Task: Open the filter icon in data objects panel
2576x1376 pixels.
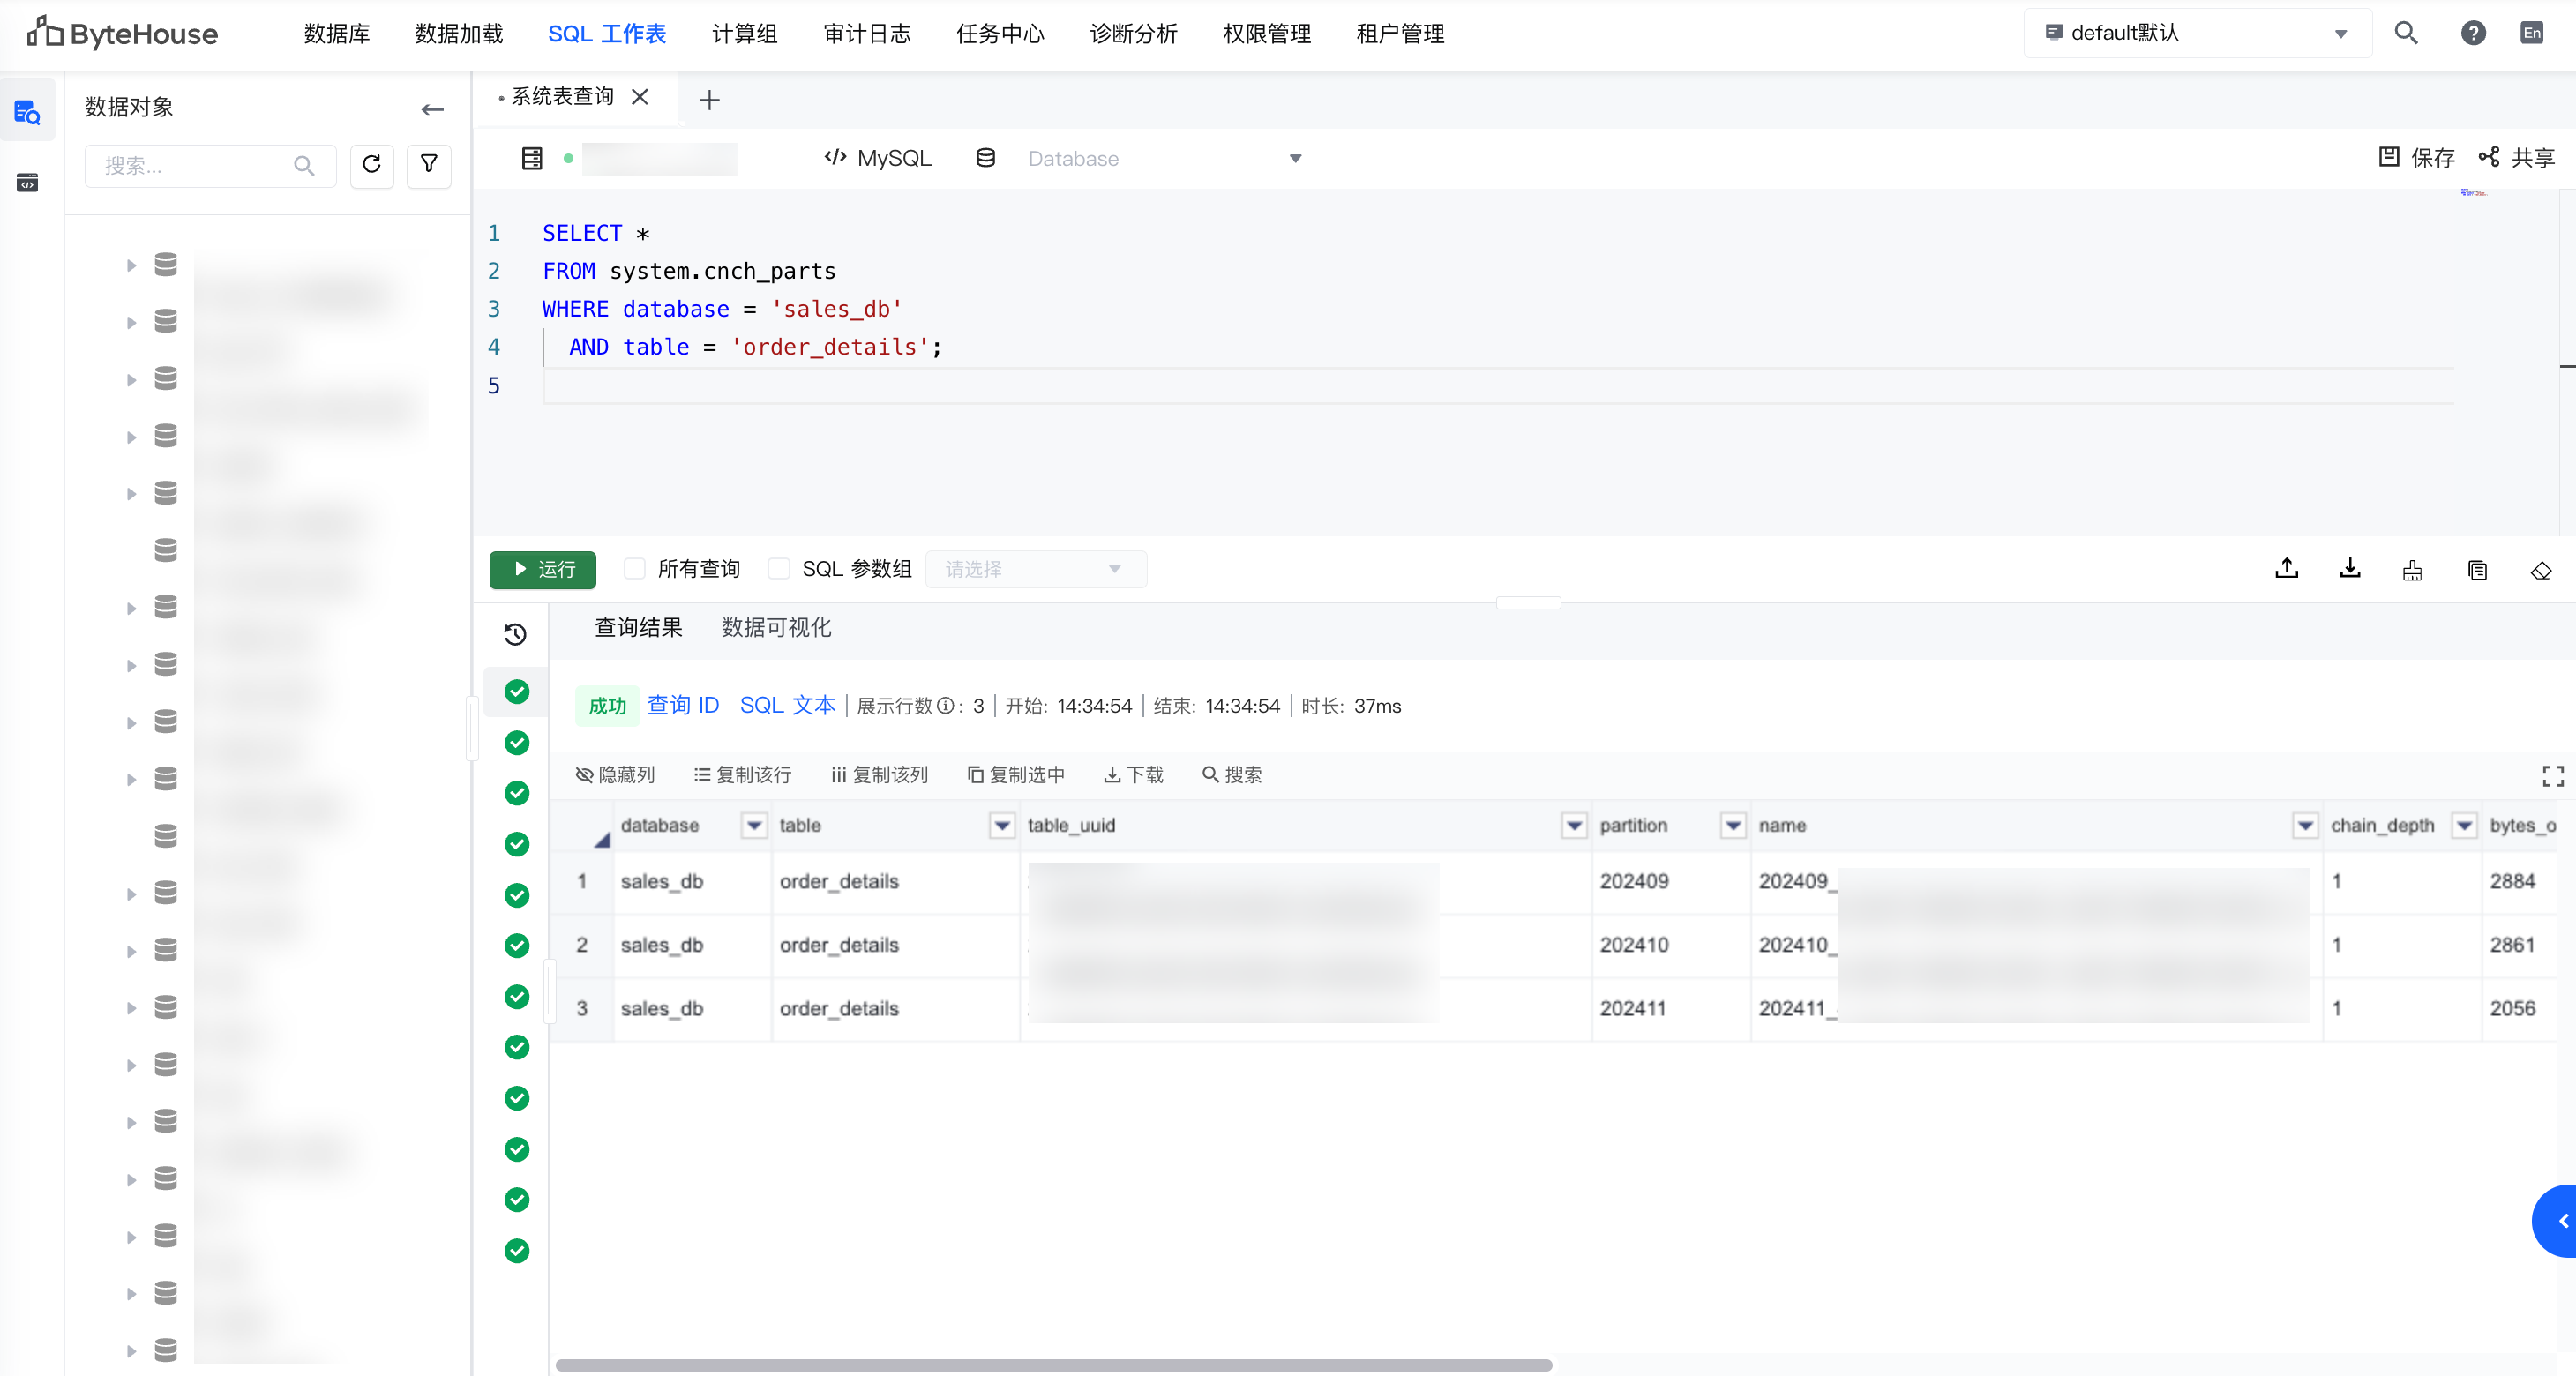Action: click(x=429, y=165)
